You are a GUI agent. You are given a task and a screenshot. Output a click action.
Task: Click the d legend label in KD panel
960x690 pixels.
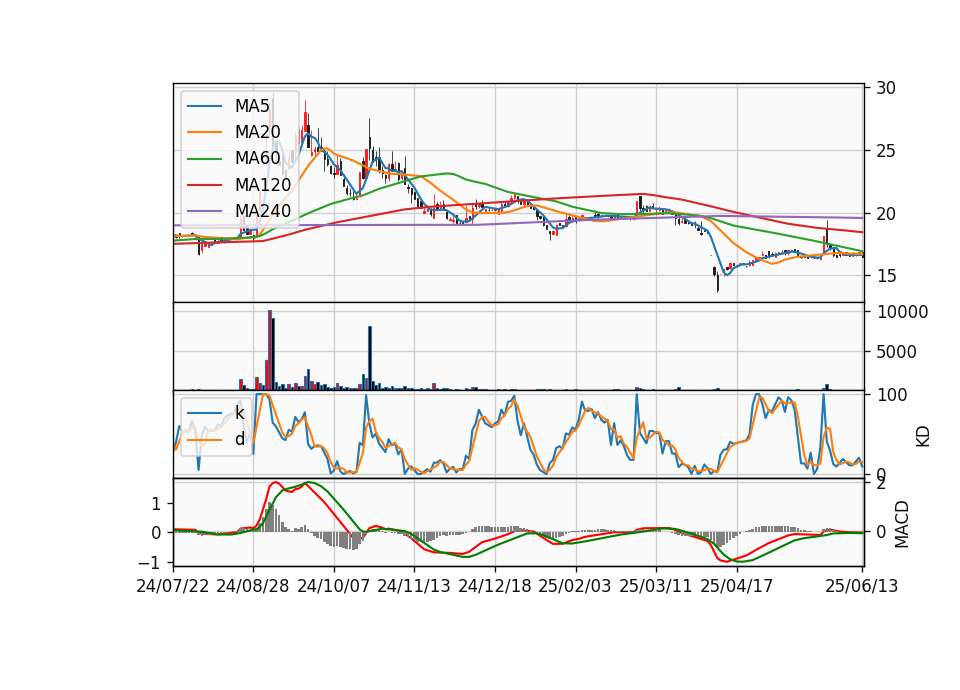[x=239, y=439]
